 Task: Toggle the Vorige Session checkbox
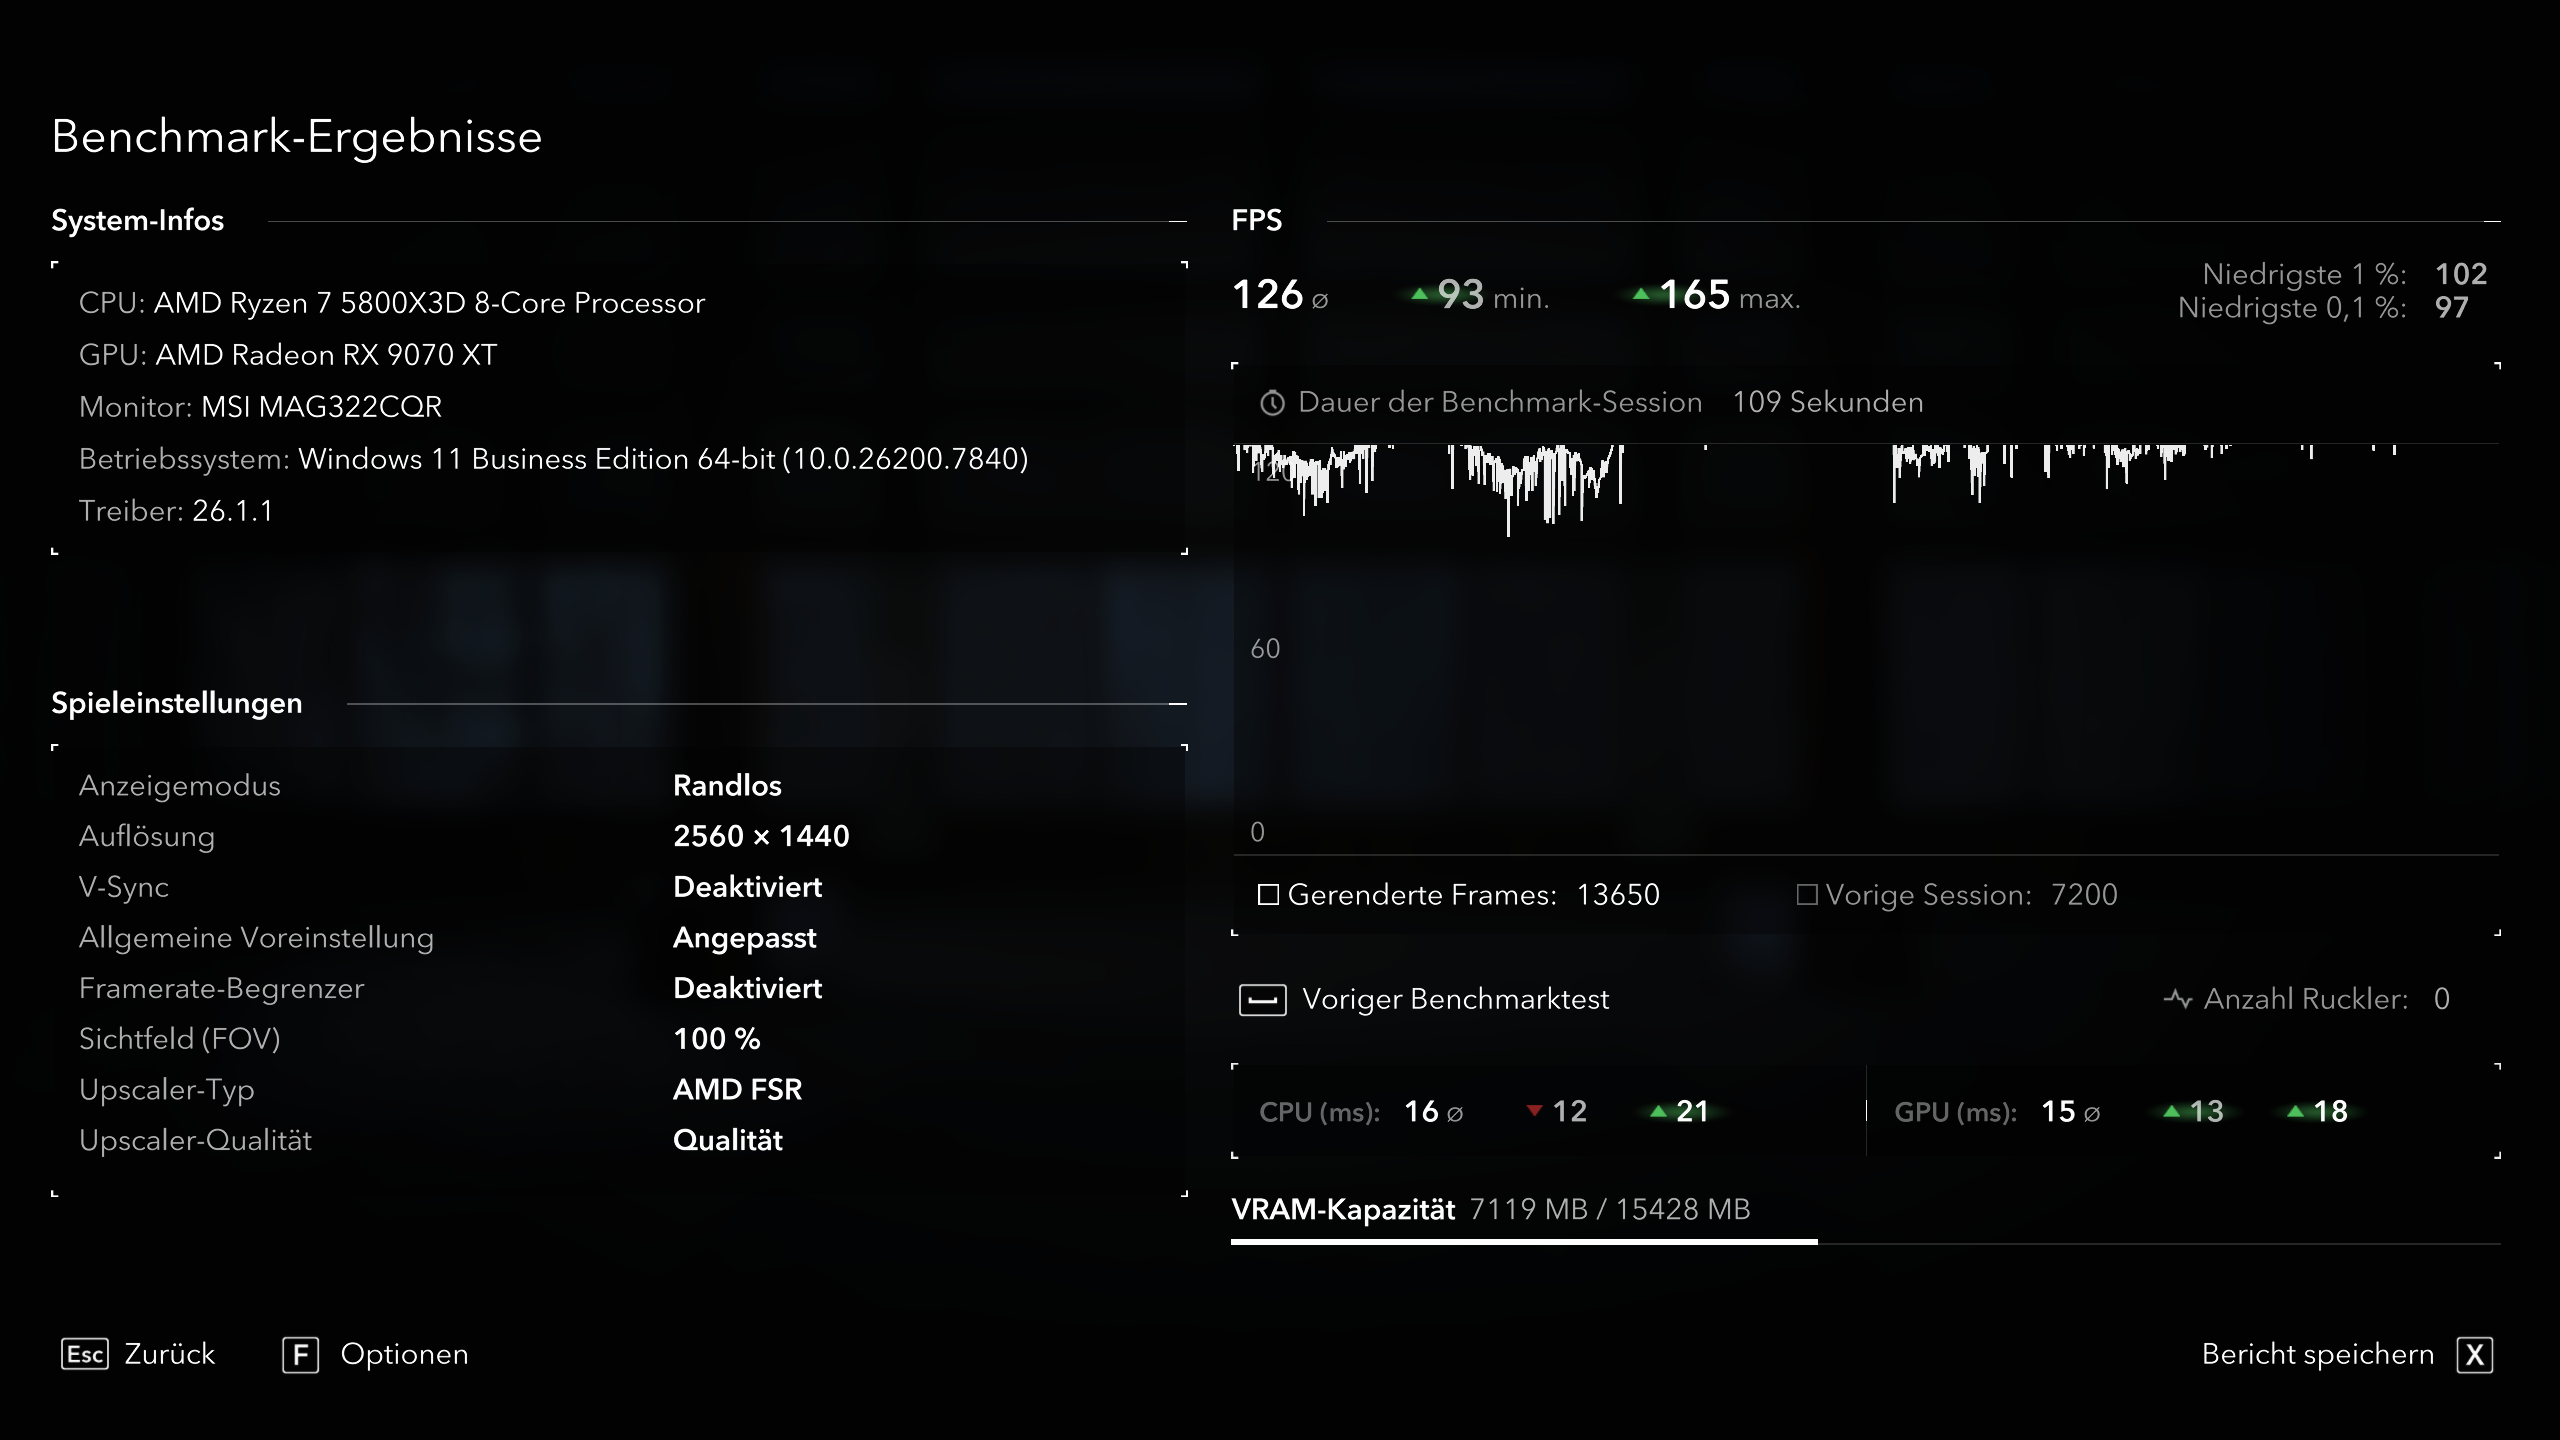[x=1807, y=895]
